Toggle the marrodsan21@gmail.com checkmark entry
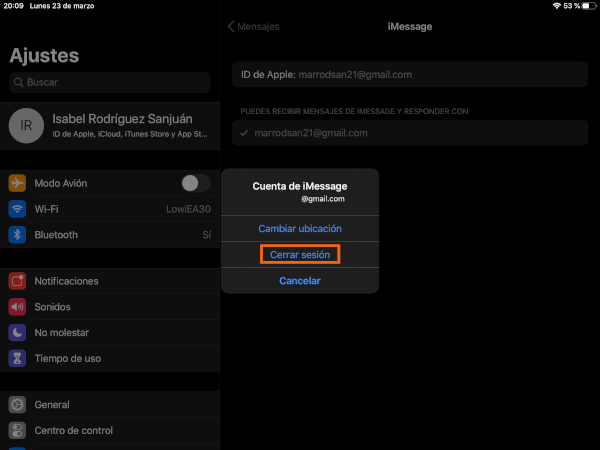Viewport: 600px width, 450px height. point(410,133)
